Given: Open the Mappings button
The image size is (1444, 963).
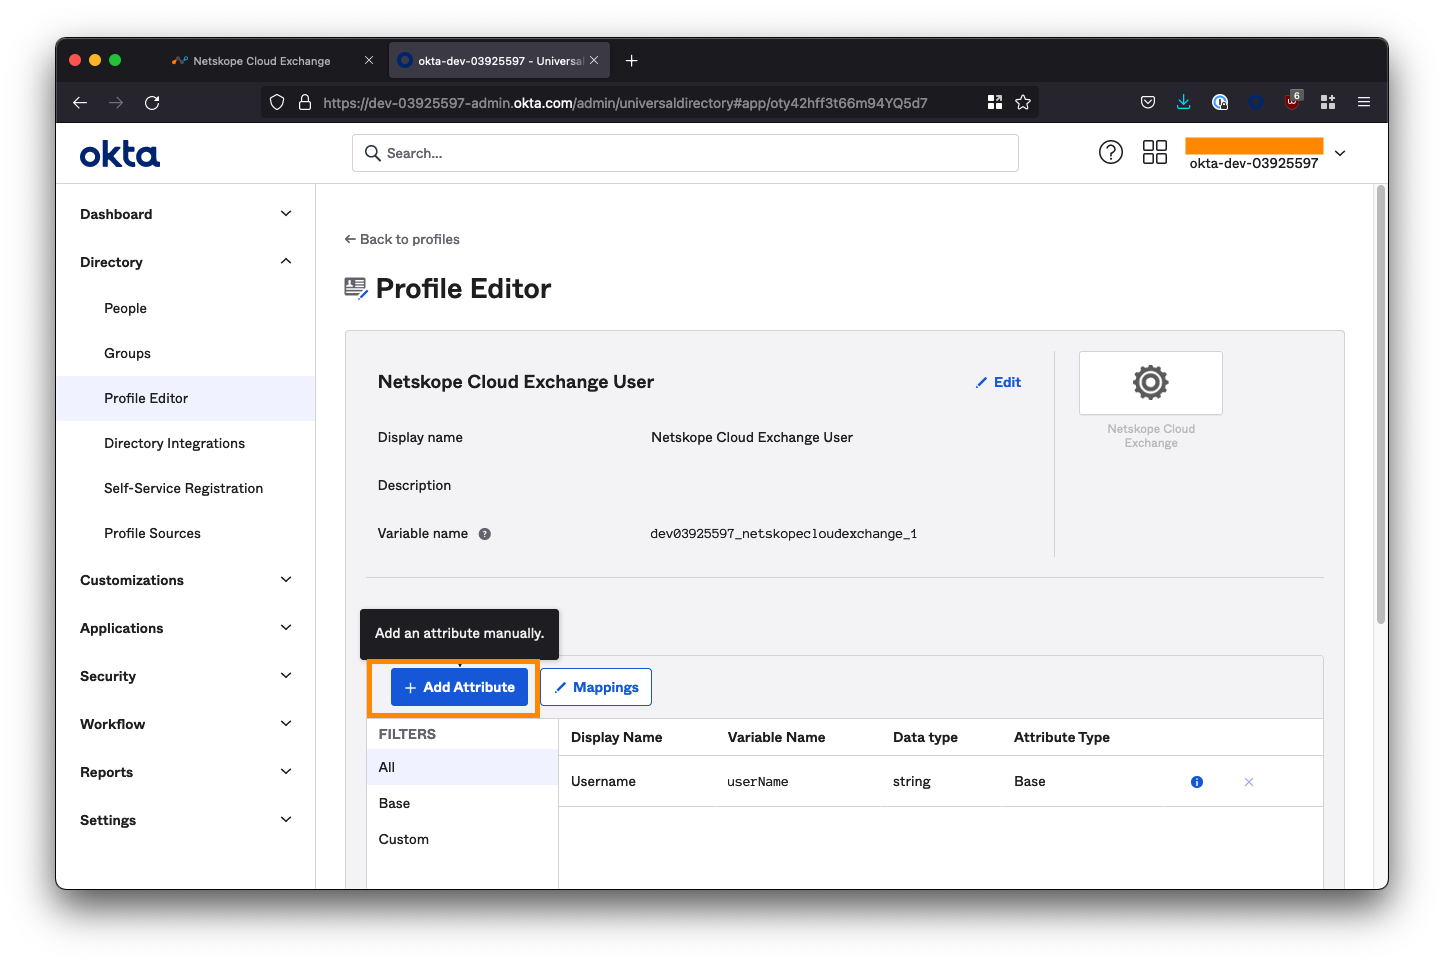Looking at the screenshot, I should 596,687.
